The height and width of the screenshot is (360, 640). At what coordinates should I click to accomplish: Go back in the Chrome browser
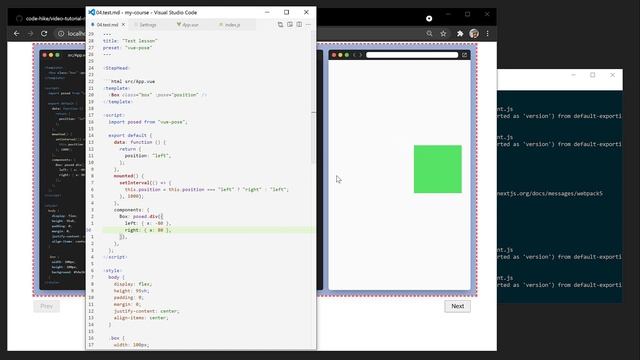click(16, 33)
